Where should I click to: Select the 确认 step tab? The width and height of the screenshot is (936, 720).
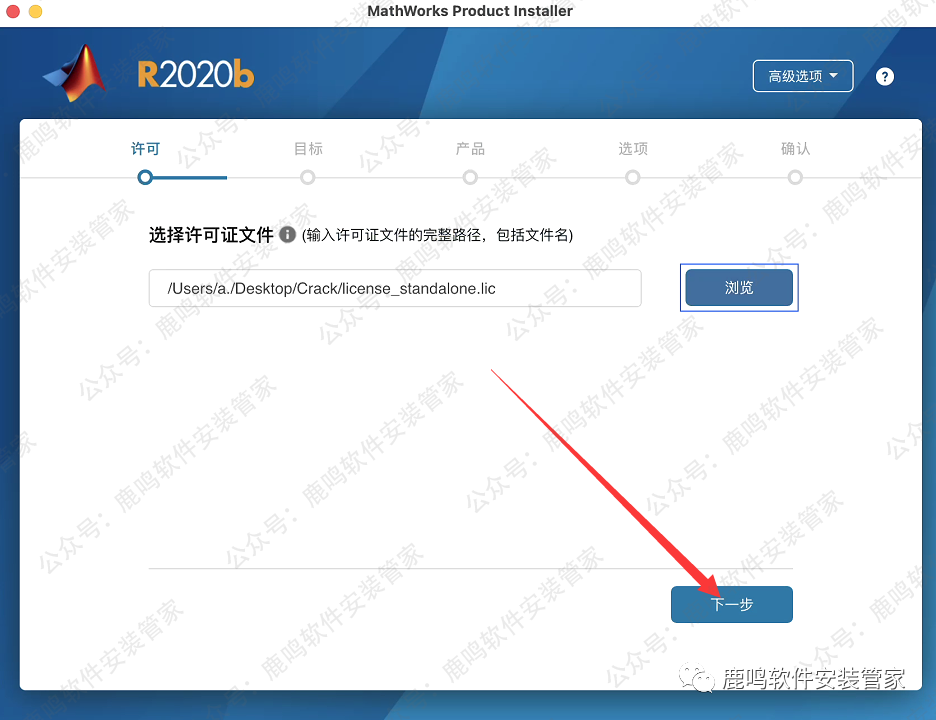point(795,149)
